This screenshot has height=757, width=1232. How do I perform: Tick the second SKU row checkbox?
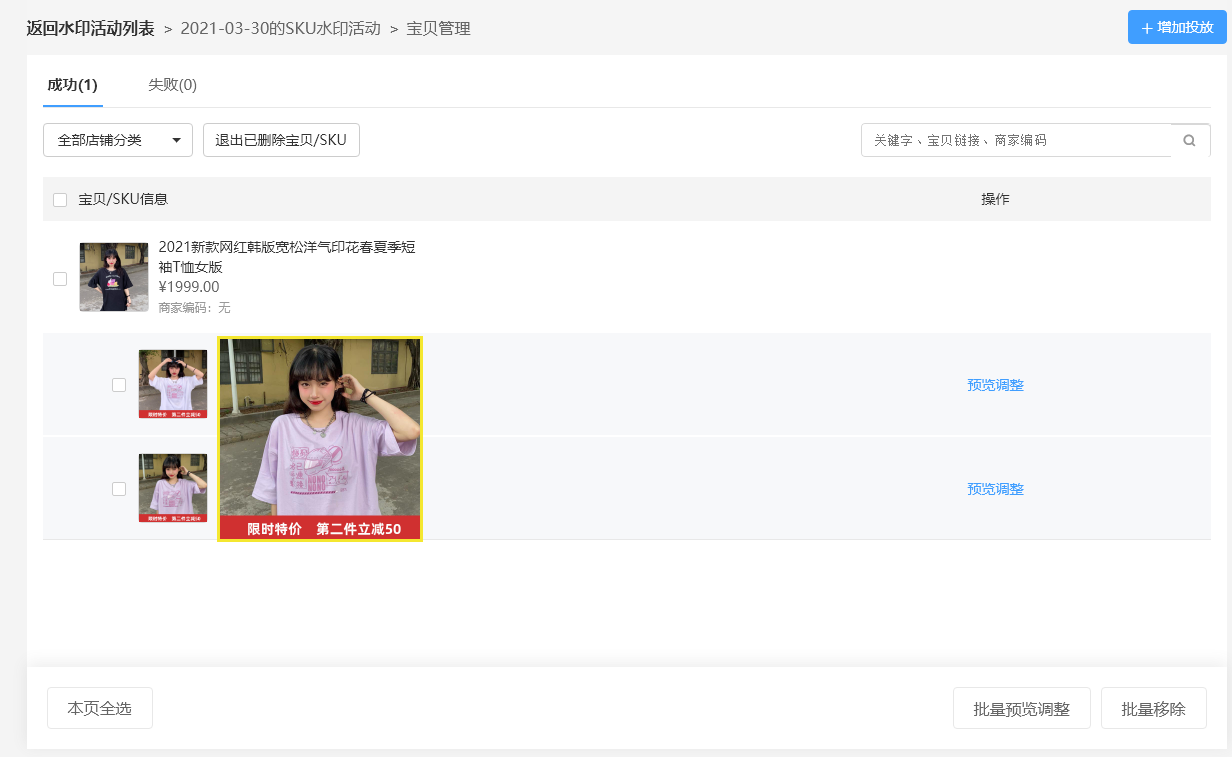[x=119, y=489]
